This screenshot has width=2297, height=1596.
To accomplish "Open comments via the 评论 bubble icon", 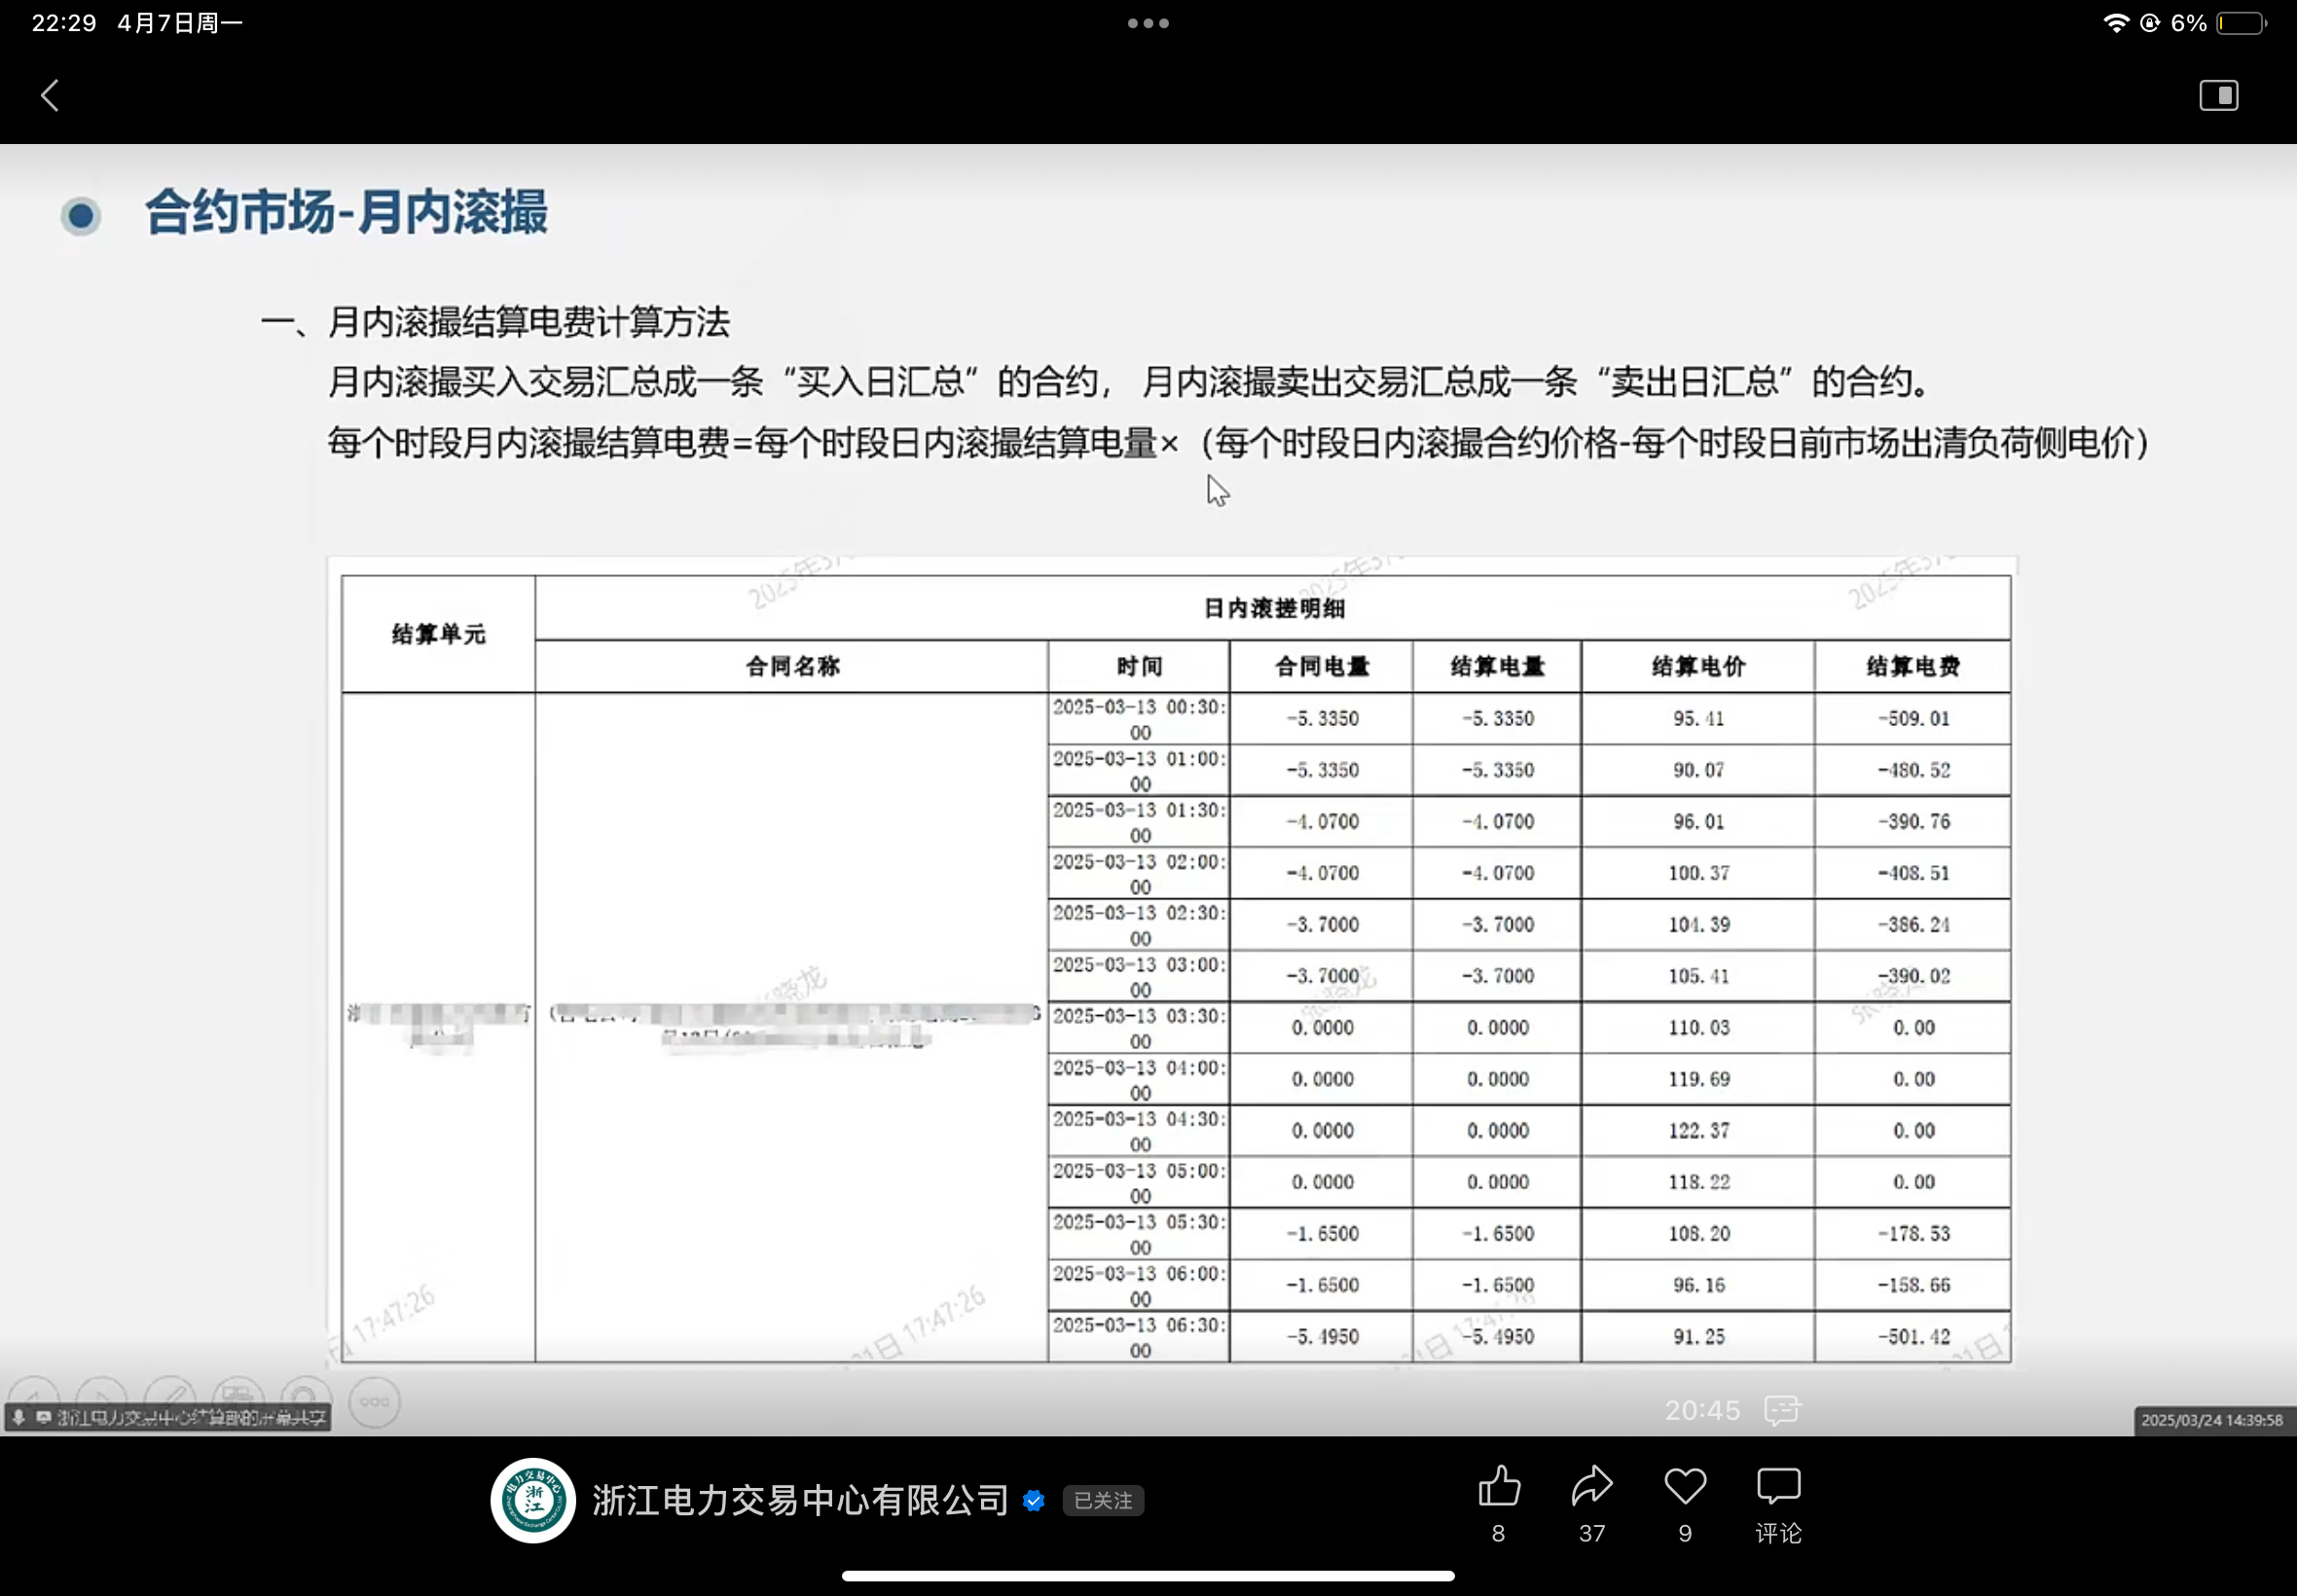I will click(x=1778, y=1486).
